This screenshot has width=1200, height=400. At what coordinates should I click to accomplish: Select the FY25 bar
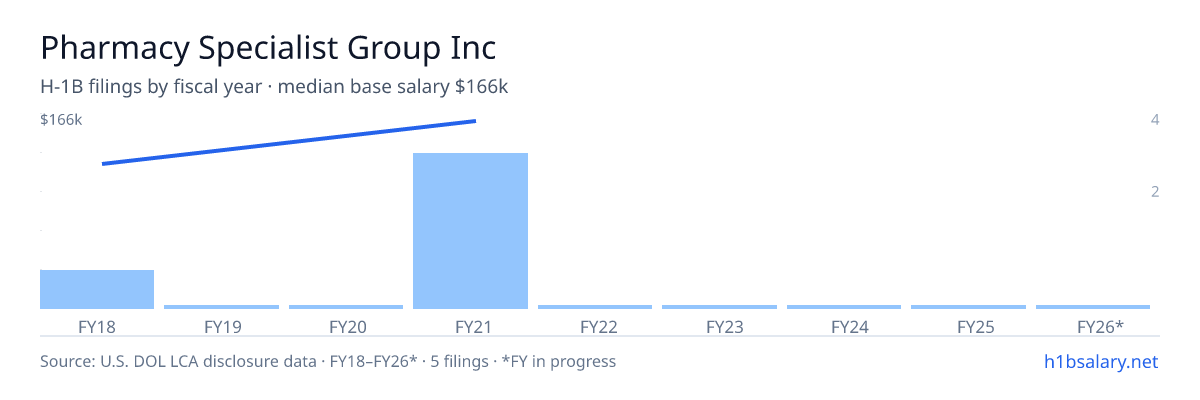tap(968, 307)
